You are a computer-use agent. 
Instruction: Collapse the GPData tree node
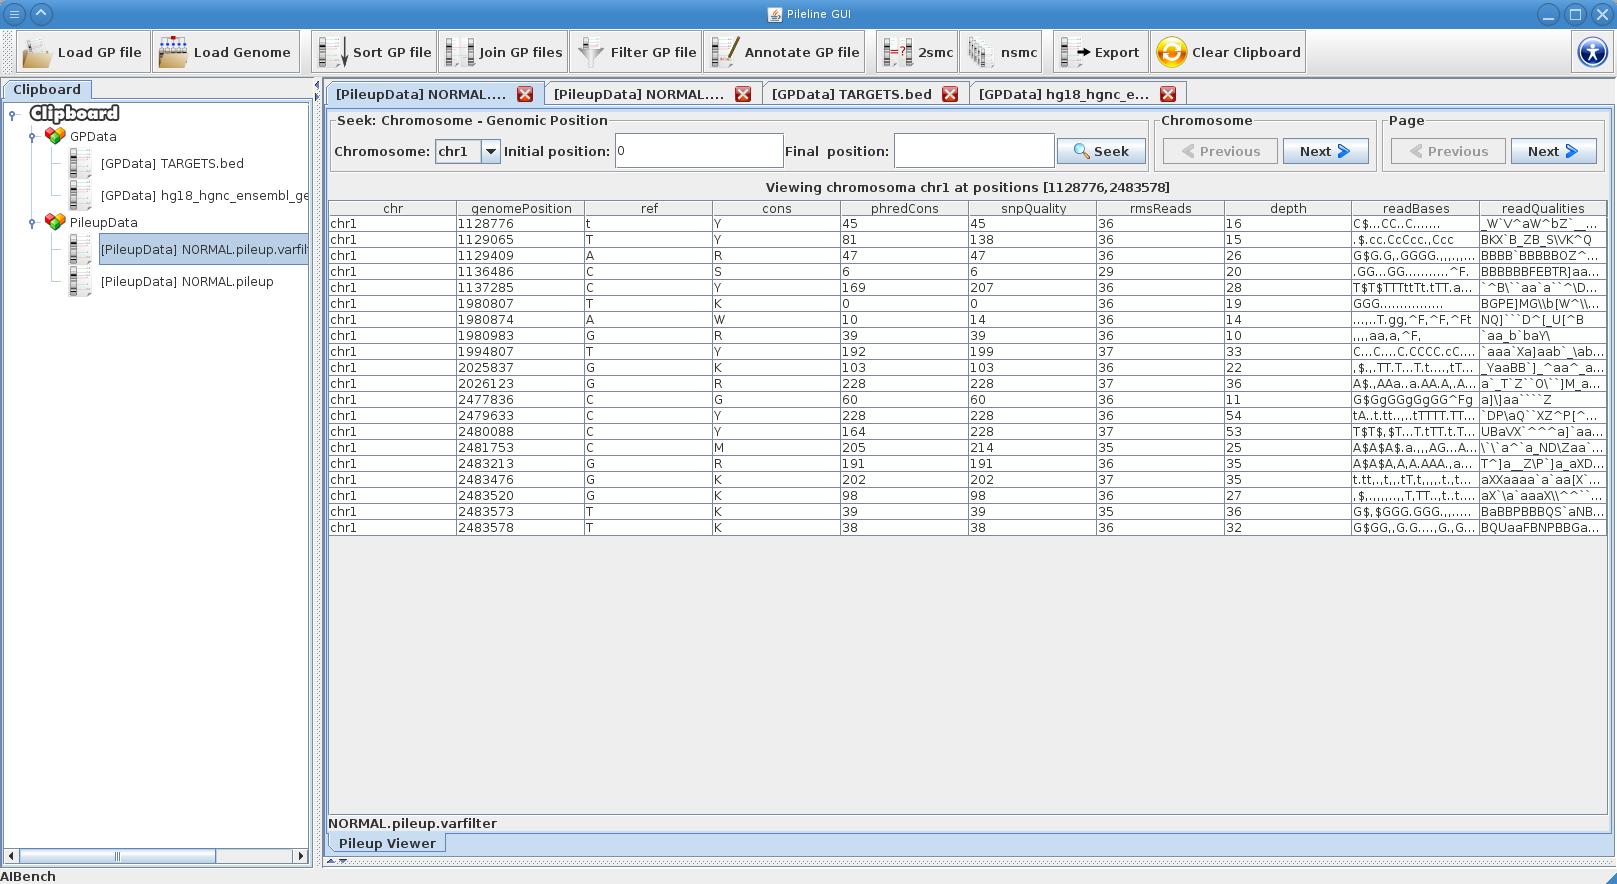(x=32, y=137)
